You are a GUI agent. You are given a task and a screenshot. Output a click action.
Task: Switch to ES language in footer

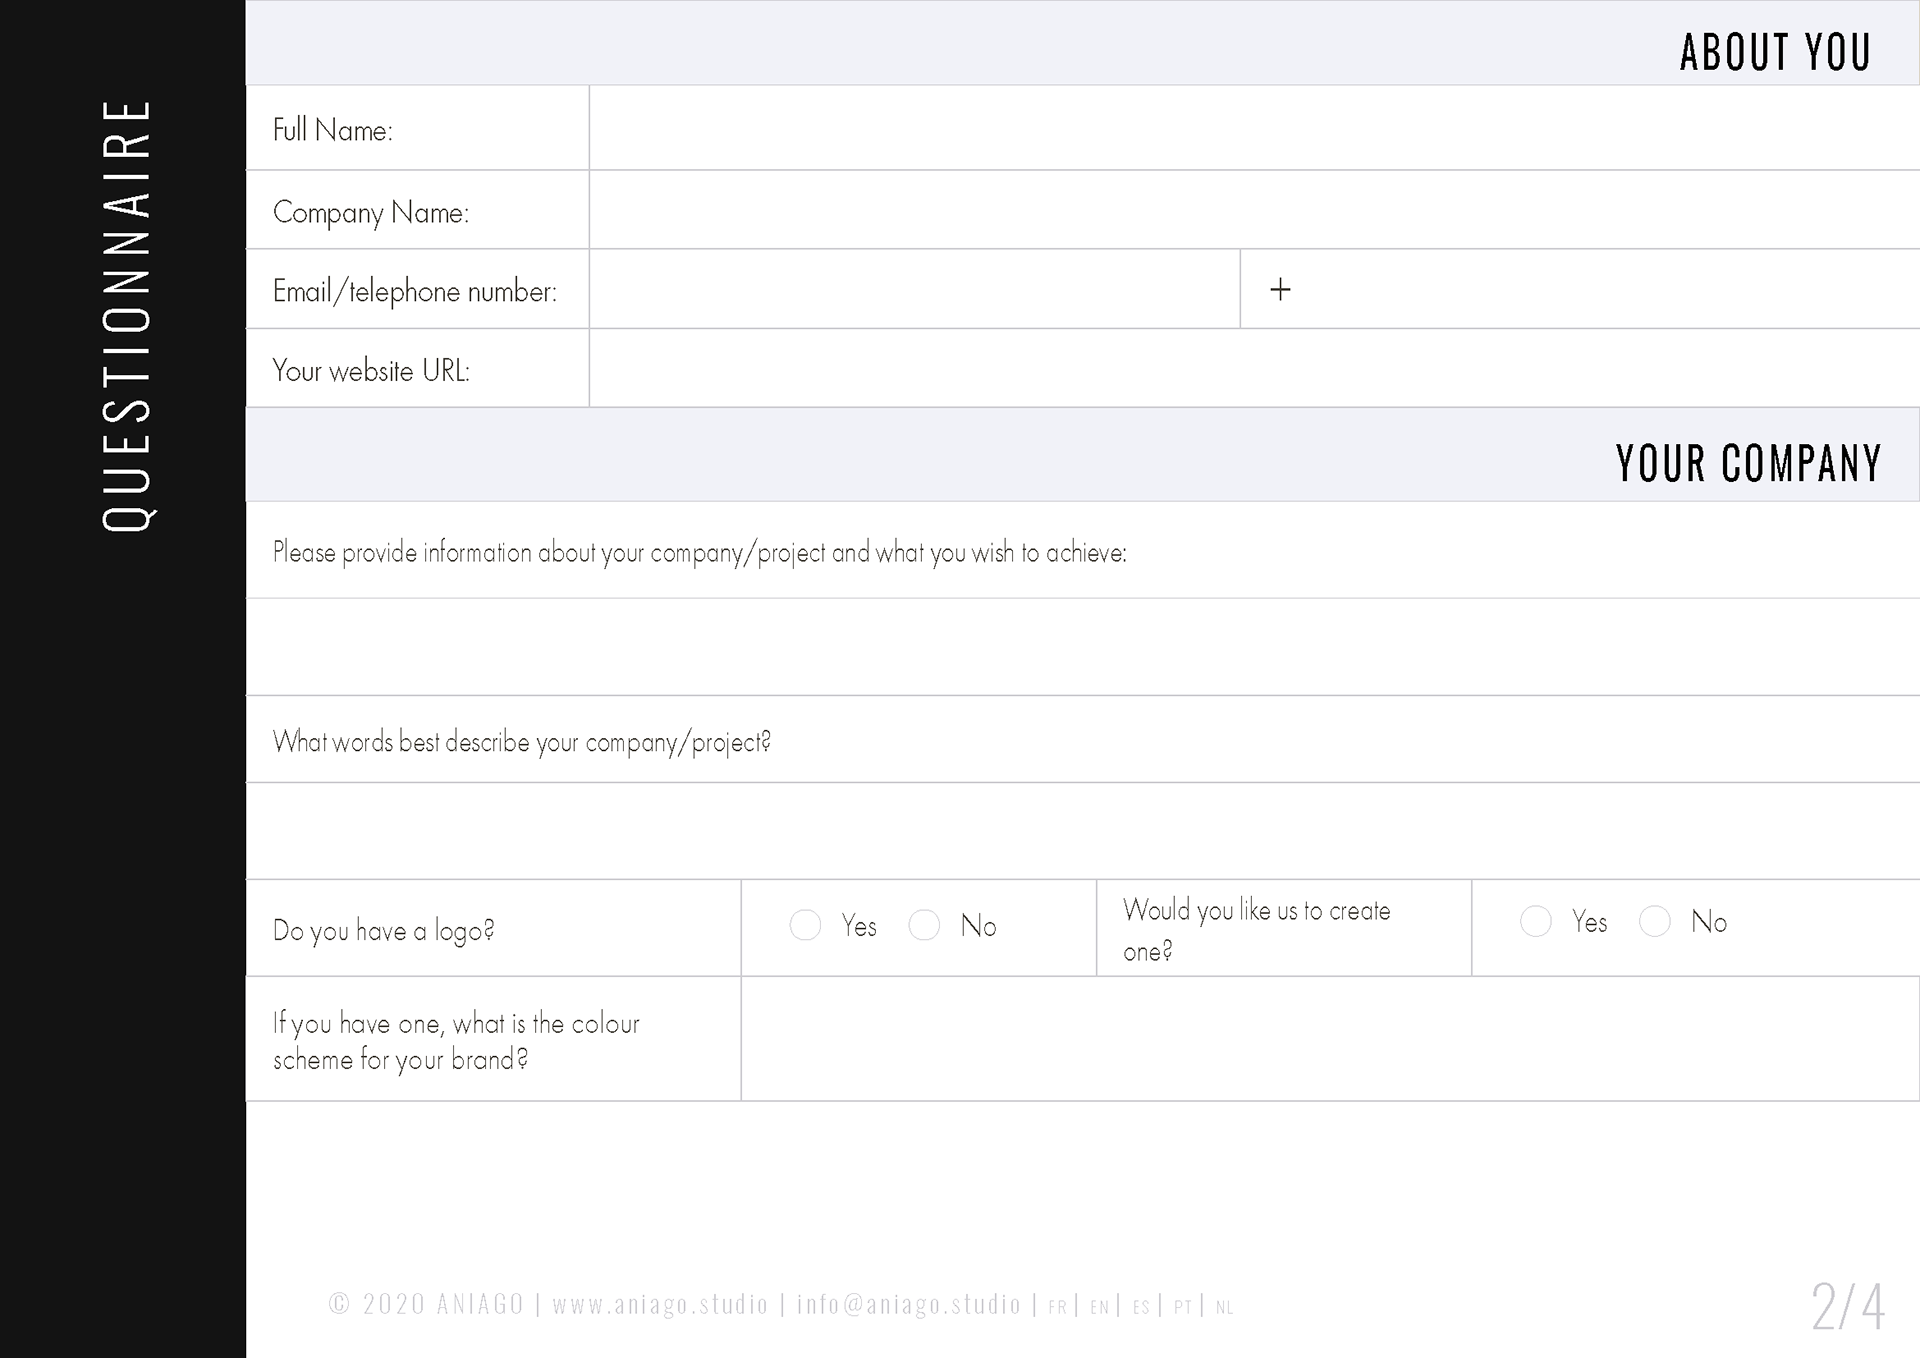(x=1142, y=1307)
